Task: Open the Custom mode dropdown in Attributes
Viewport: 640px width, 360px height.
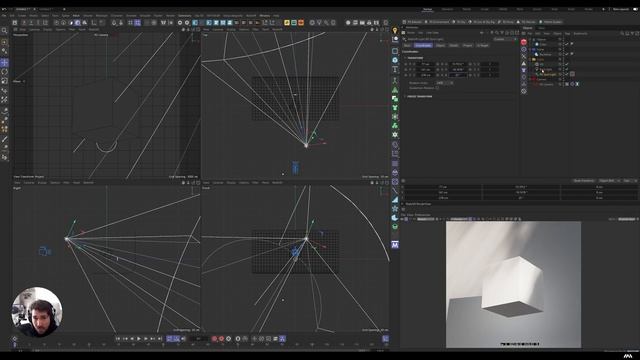Action: tap(505, 39)
